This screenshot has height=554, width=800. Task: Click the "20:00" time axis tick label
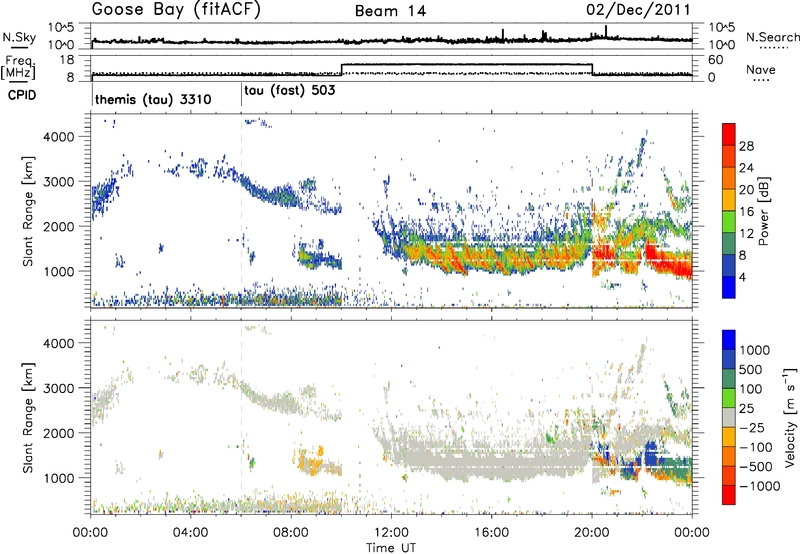tap(592, 533)
